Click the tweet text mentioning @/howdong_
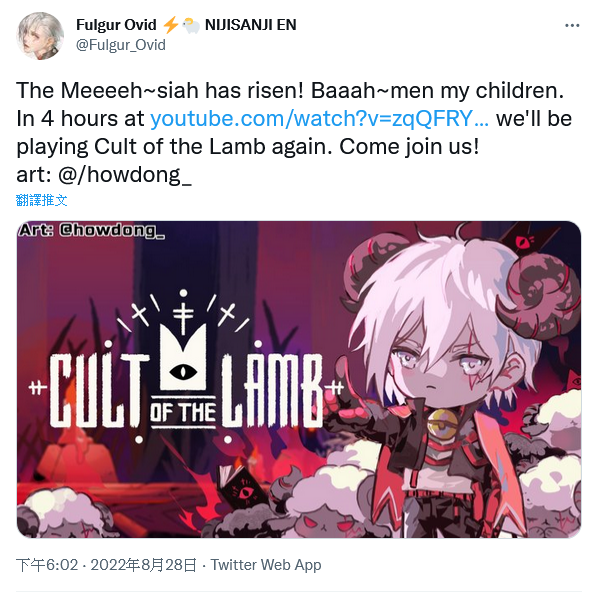The width and height of the screenshot is (598, 592). click(104, 175)
